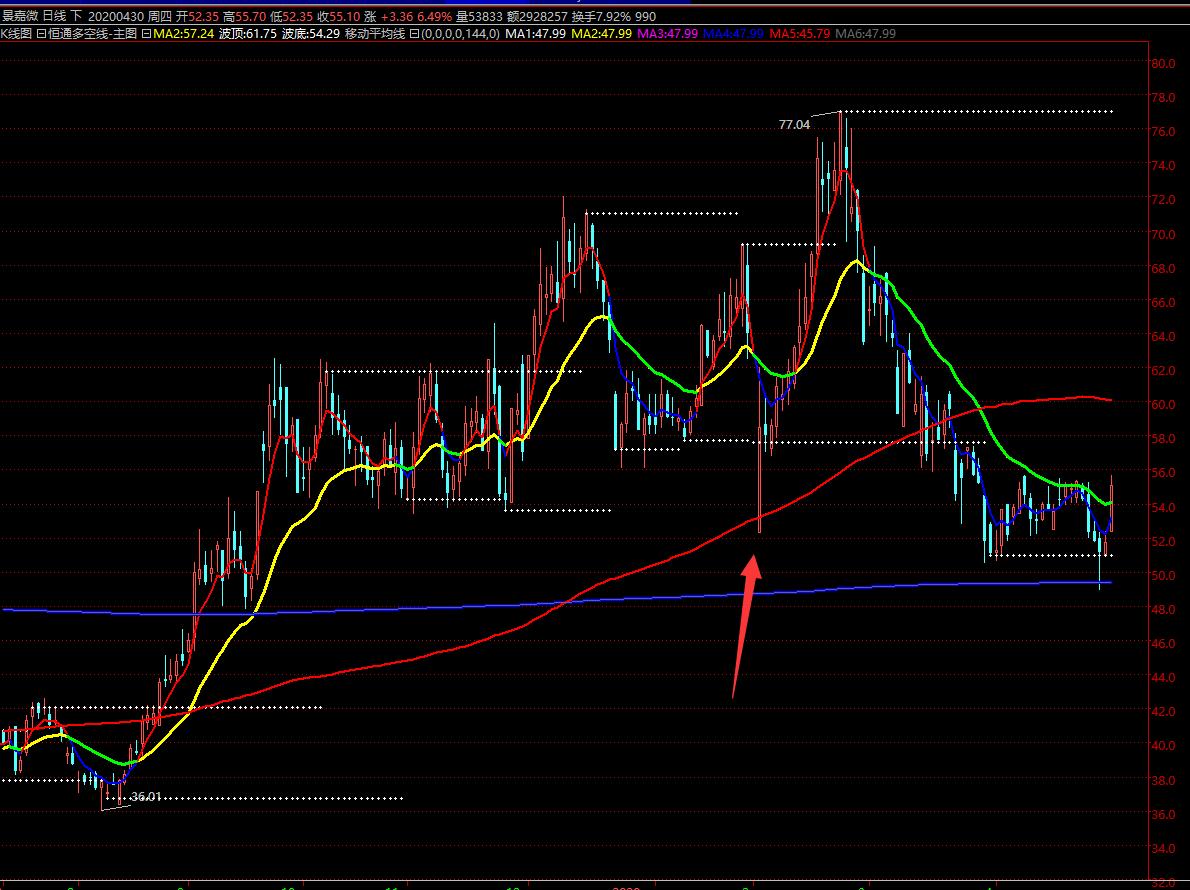Click the 77.04 high price marker
The image size is (1190, 890).
[x=793, y=125]
